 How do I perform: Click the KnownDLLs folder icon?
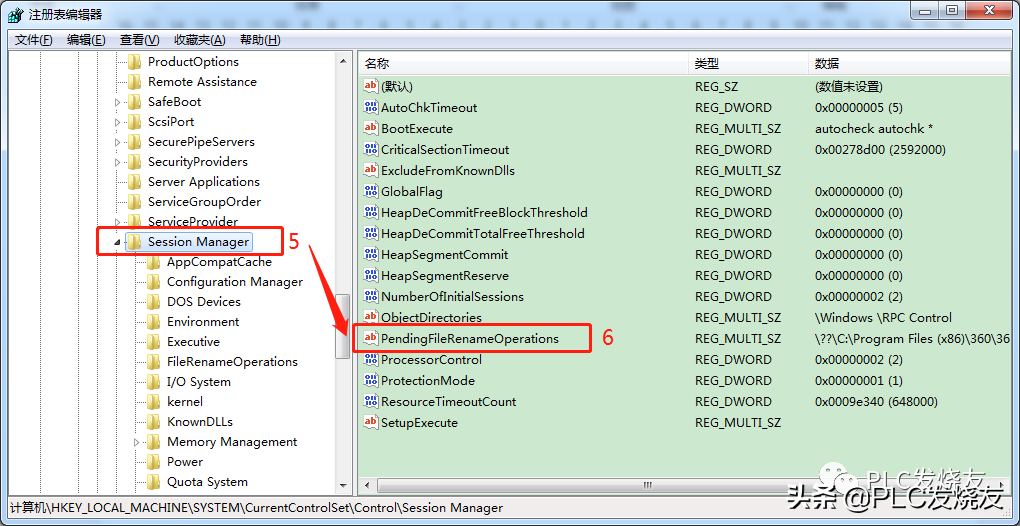(x=153, y=422)
